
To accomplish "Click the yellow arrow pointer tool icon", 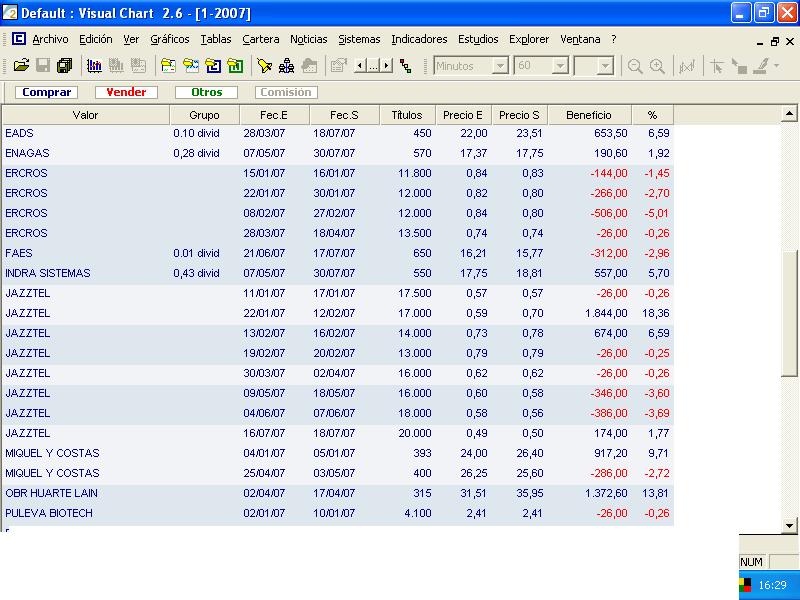I will [264, 66].
